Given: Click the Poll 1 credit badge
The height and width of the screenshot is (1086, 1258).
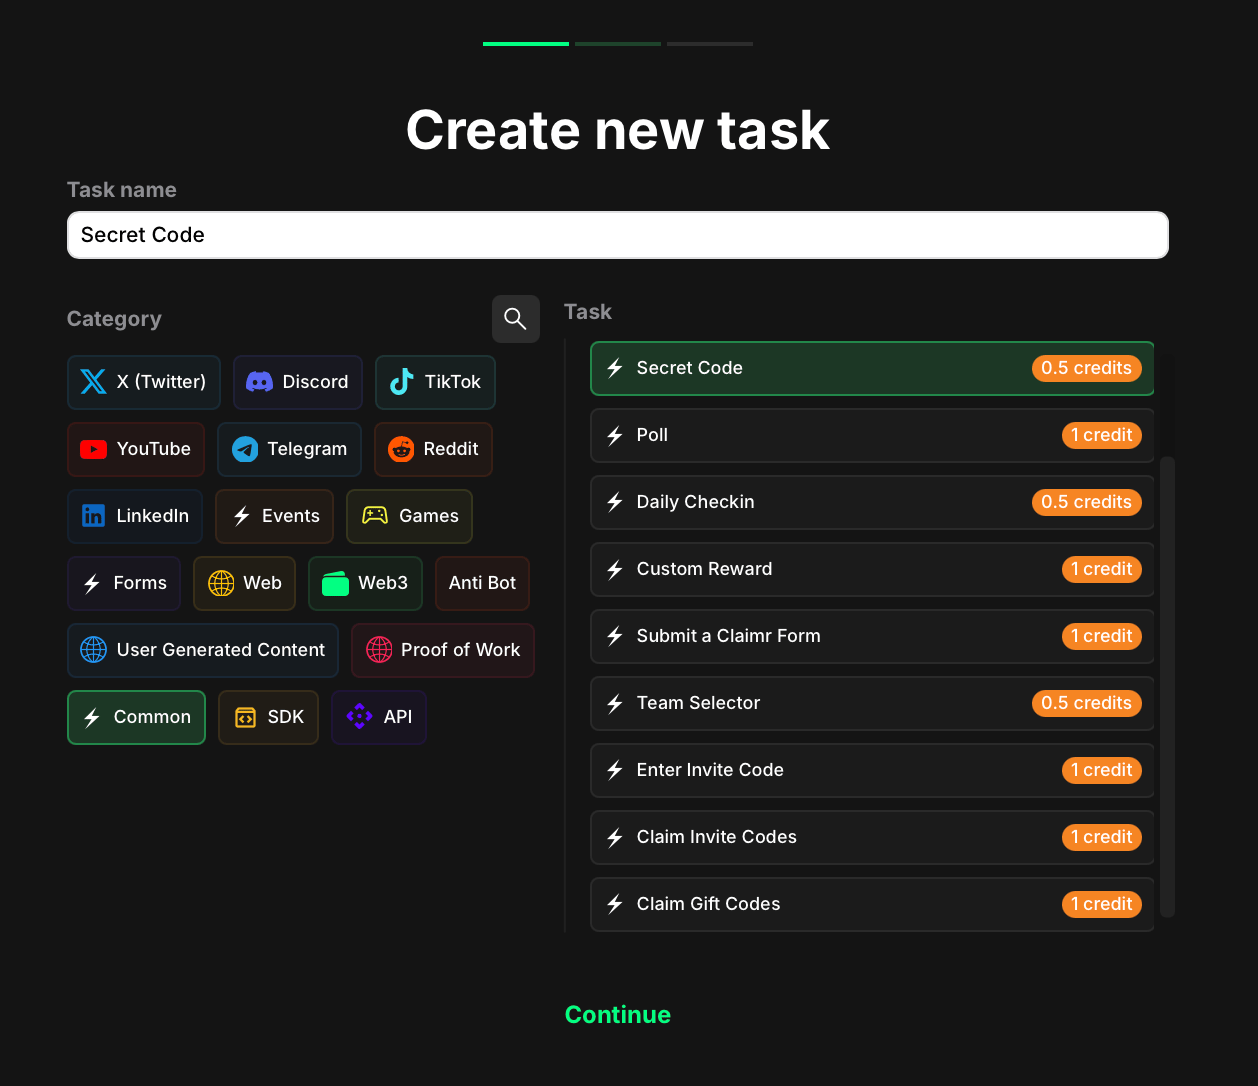Looking at the screenshot, I should point(1102,435).
